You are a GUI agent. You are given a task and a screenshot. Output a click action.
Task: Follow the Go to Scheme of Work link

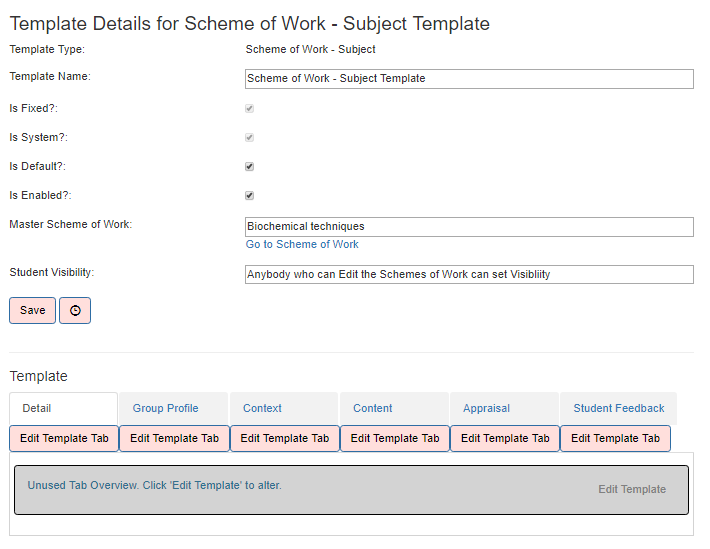point(302,245)
